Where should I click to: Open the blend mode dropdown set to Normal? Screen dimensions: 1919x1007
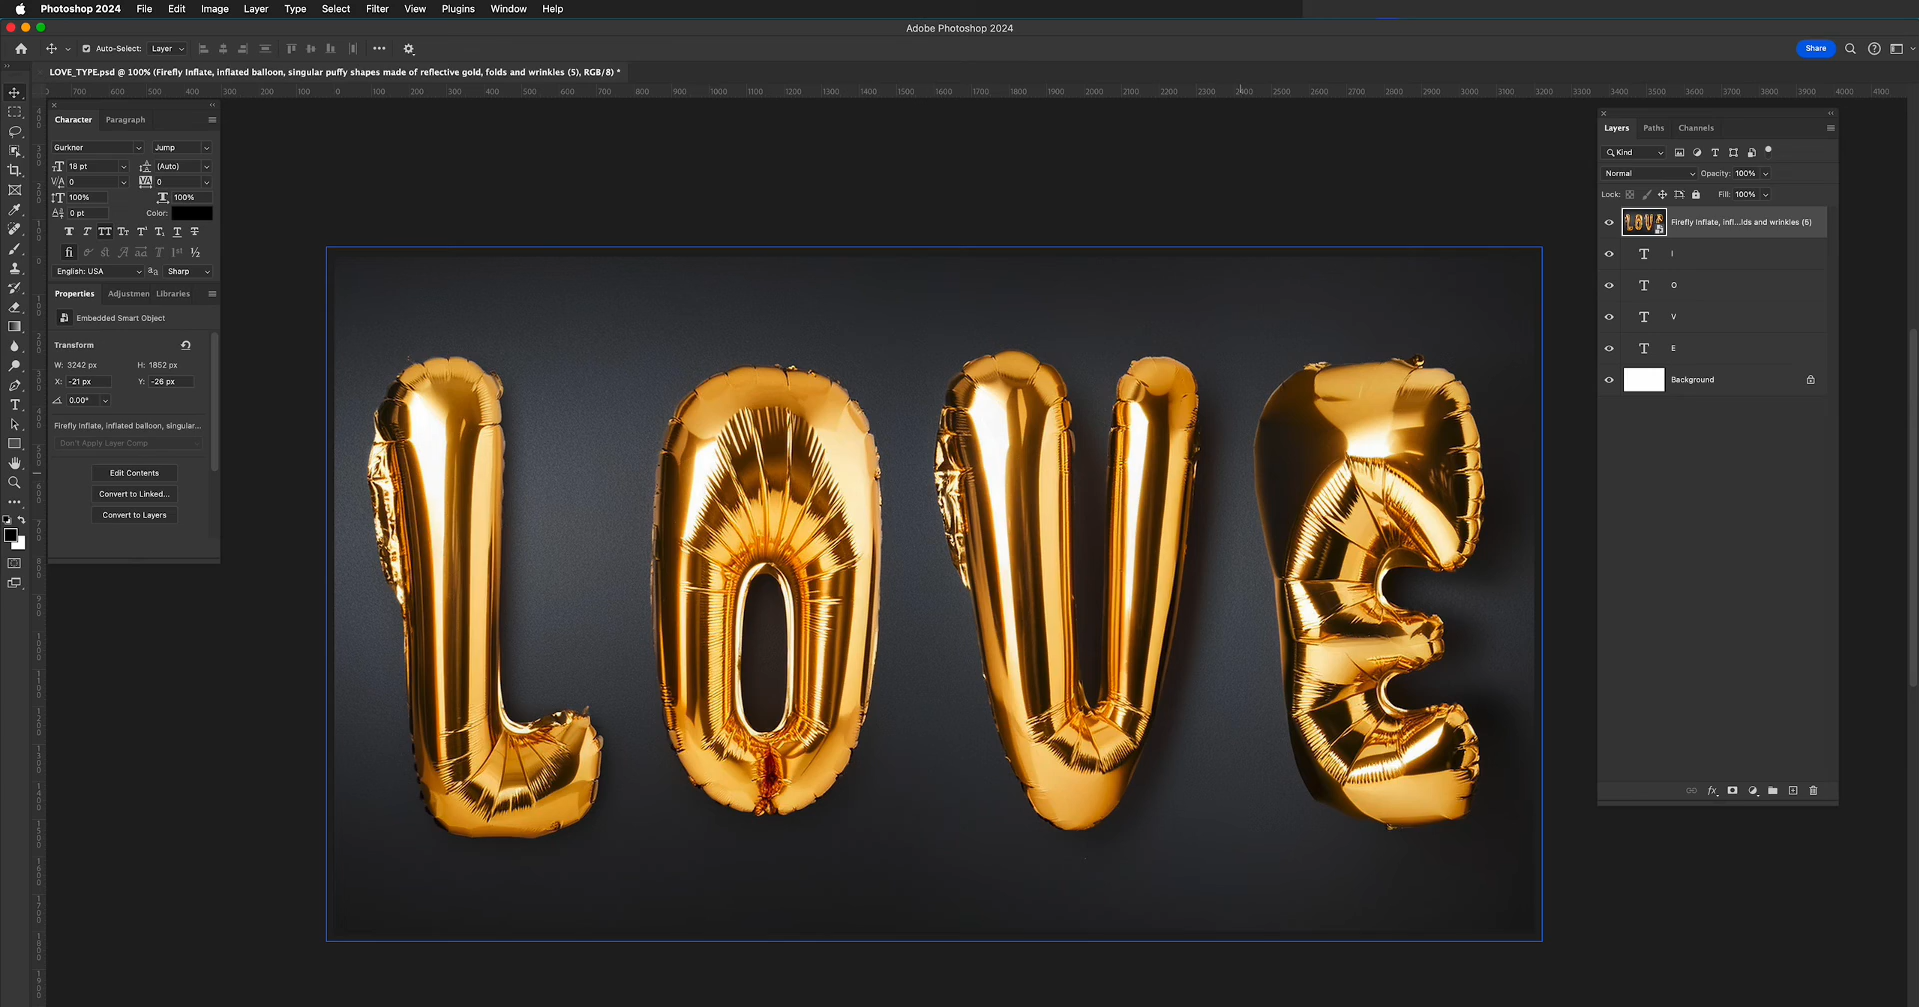[1649, 174]
